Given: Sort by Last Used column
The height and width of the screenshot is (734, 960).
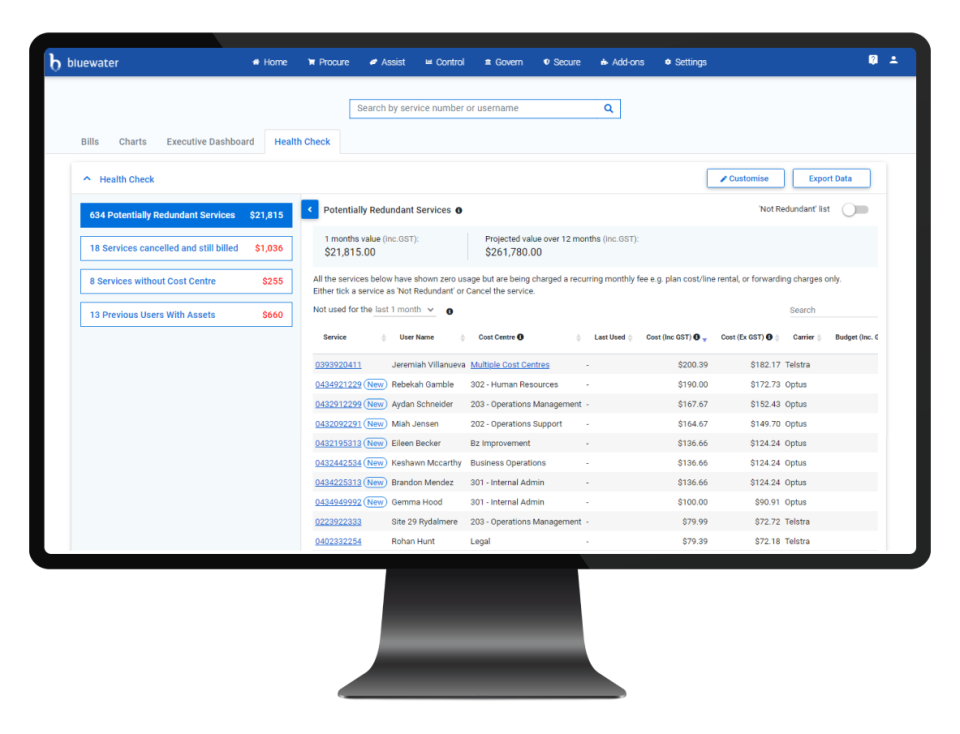Looking at the screenshot, I should coord(630,337).
